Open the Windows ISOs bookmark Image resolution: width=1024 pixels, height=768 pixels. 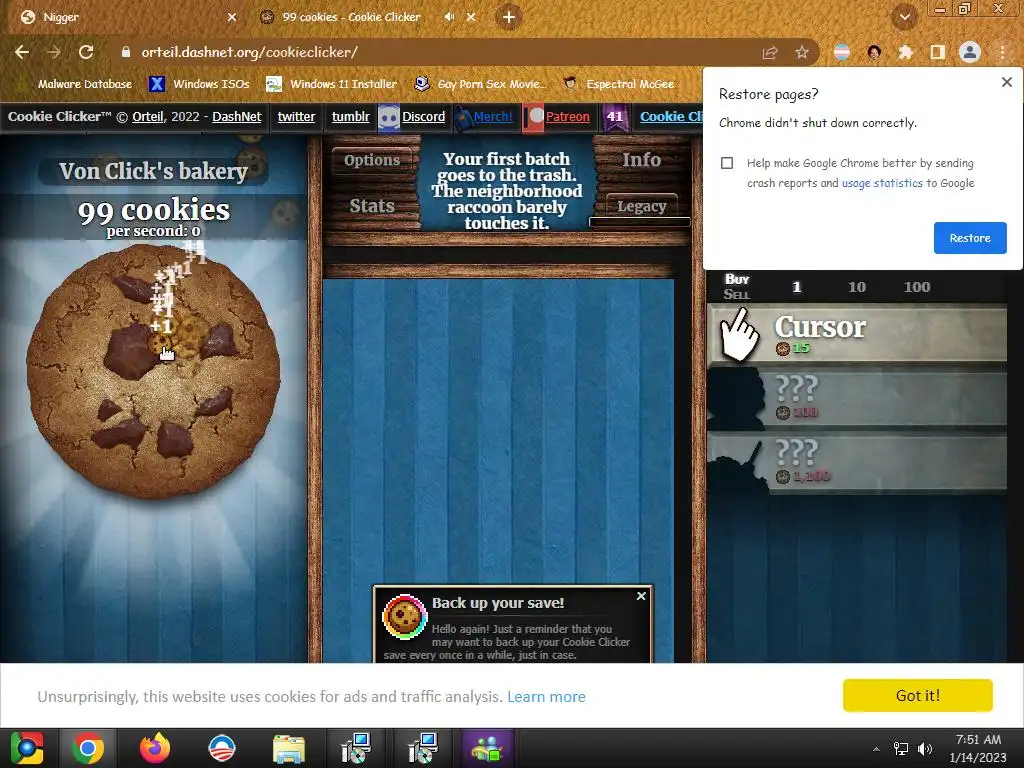pyautogui.click(x=200, y=84)
